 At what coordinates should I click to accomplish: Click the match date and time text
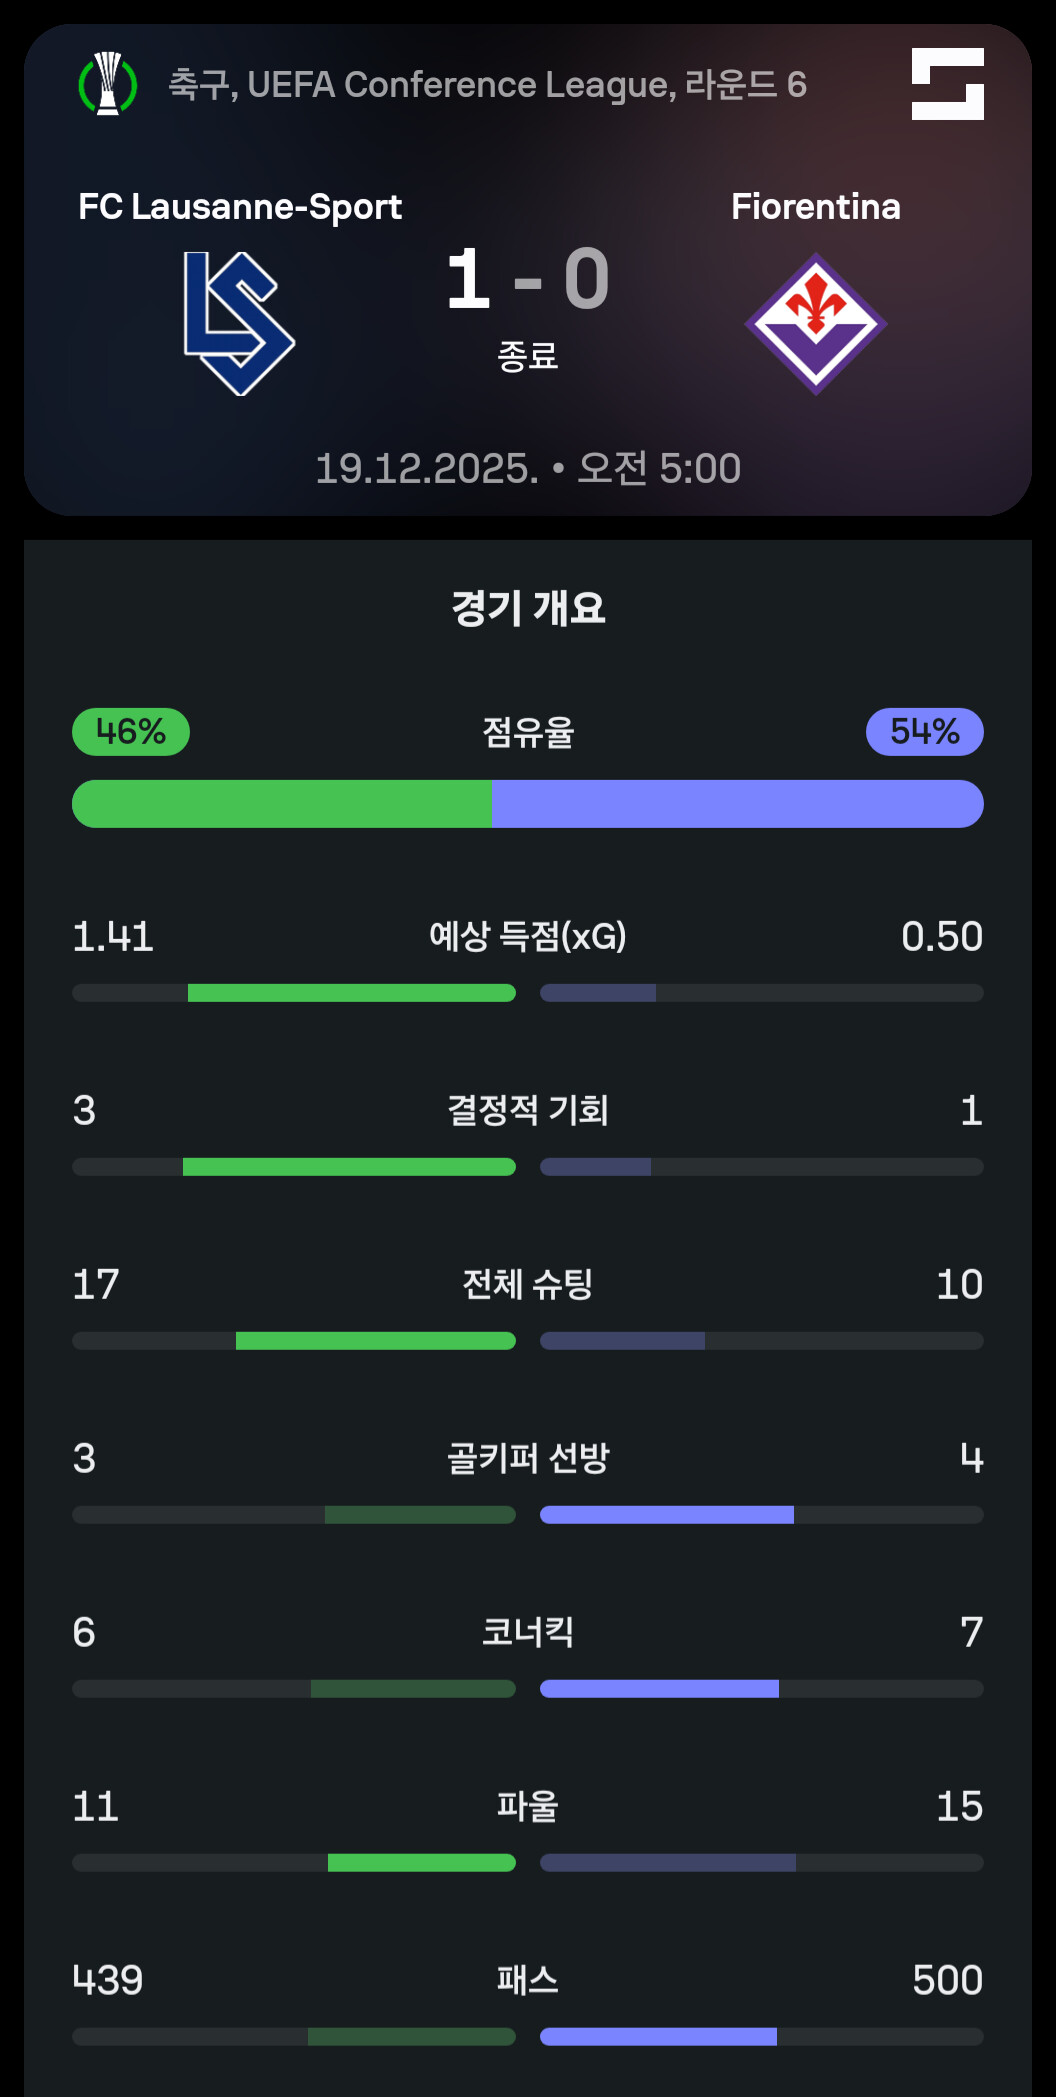point(528,468)
